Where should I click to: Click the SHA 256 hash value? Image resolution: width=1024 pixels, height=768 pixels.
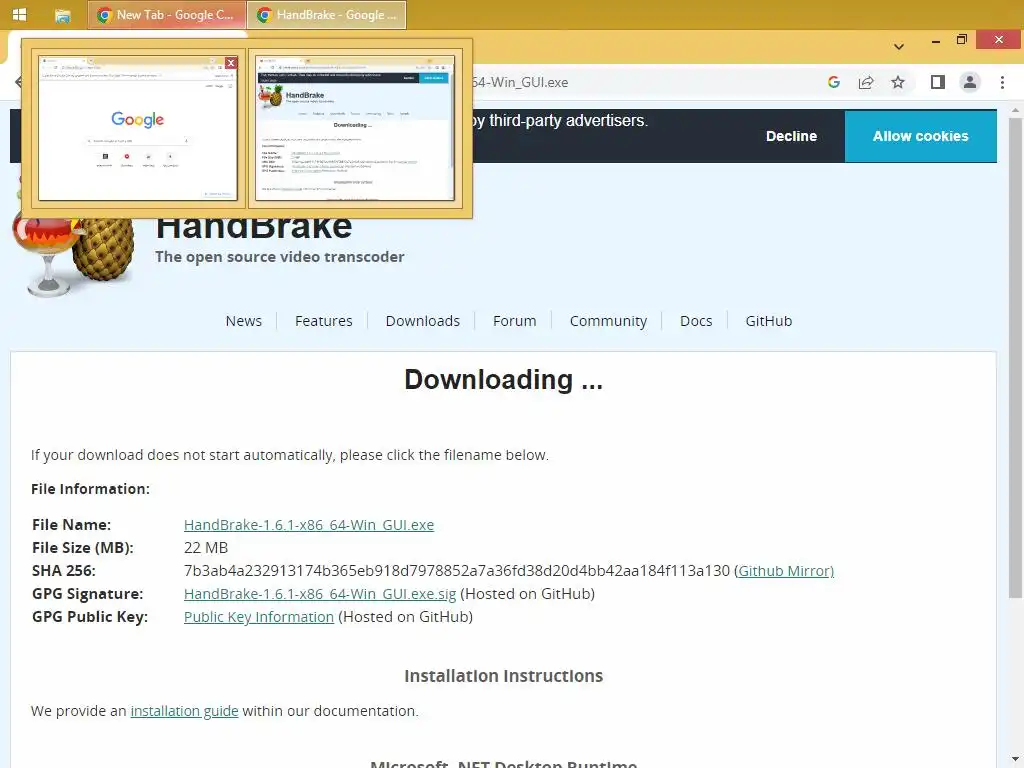[x=456, y=571]
